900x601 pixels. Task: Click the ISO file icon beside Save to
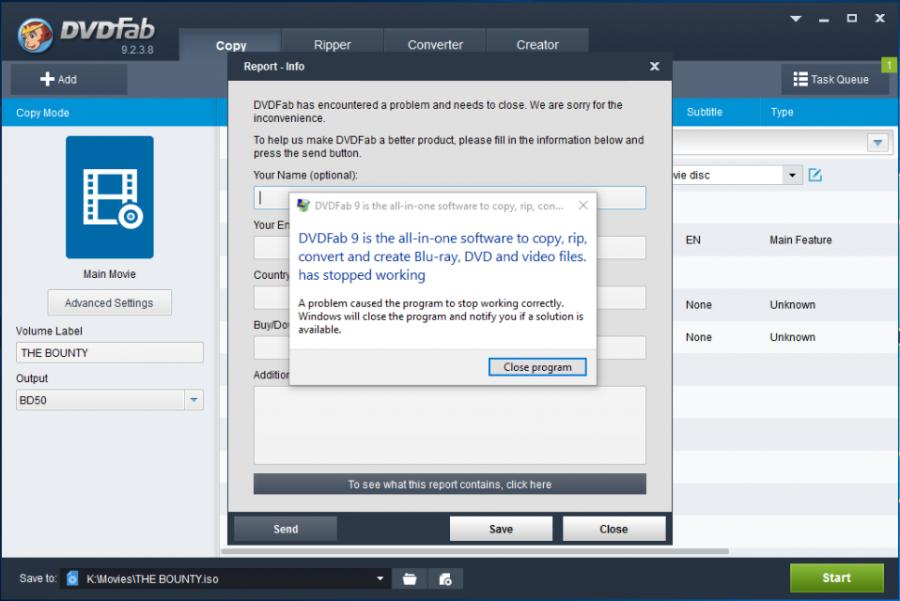pyautogui.click(x=72, y=579)
